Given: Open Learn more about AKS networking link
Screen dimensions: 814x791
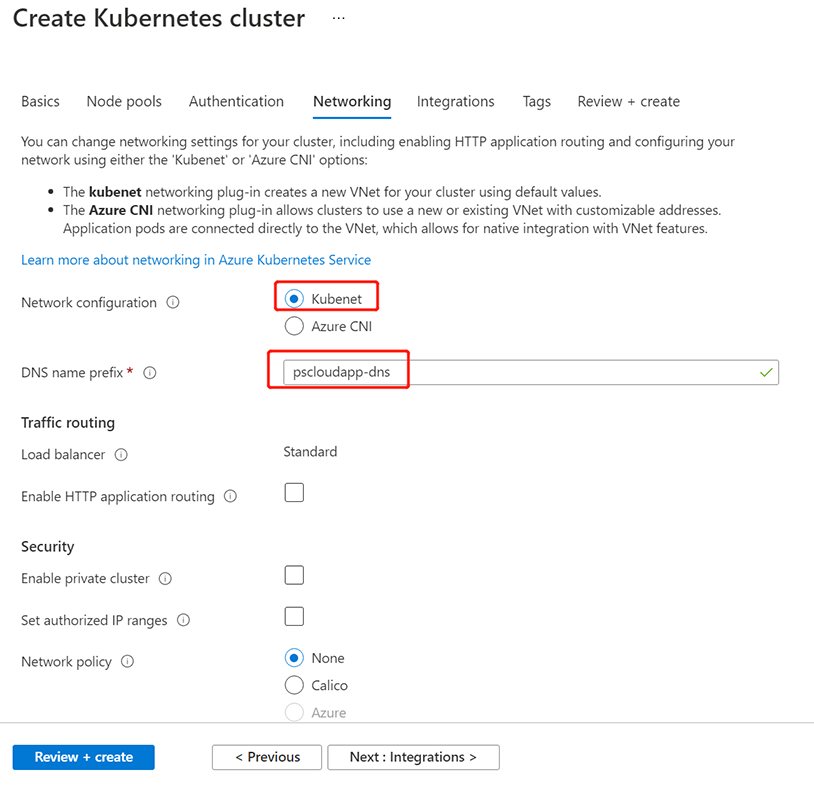Looking at the screenshot, I should 196,260.
